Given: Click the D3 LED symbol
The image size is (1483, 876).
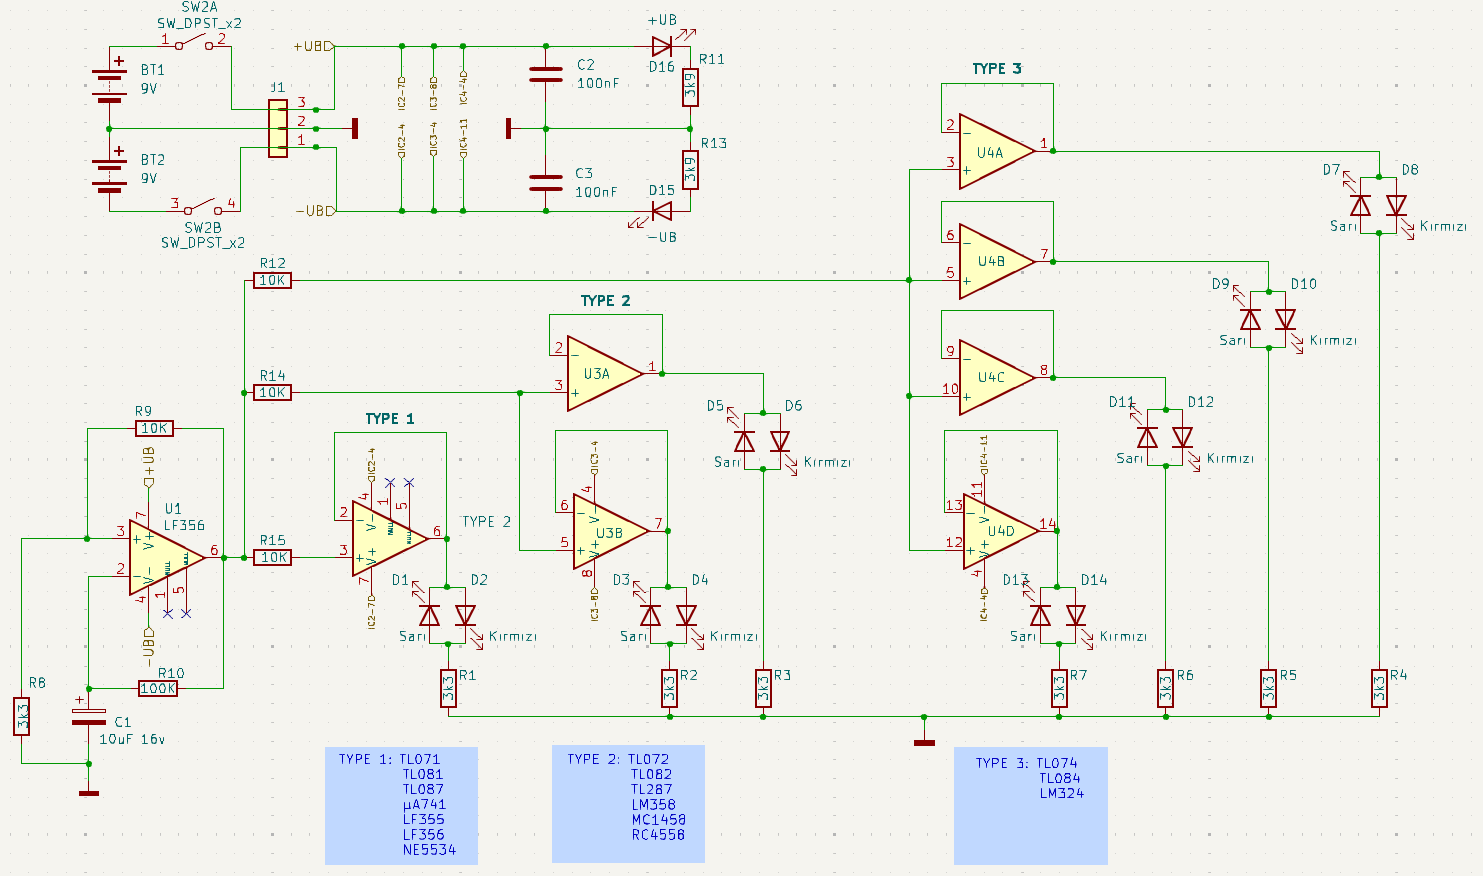Looking at the screenshot, I should click(650, 615).
